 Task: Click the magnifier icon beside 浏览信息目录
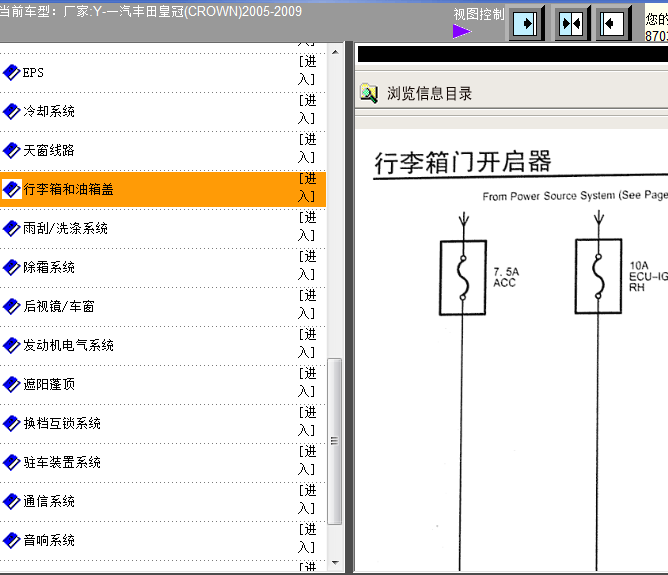pyautogui.click(x=369, y=93)
